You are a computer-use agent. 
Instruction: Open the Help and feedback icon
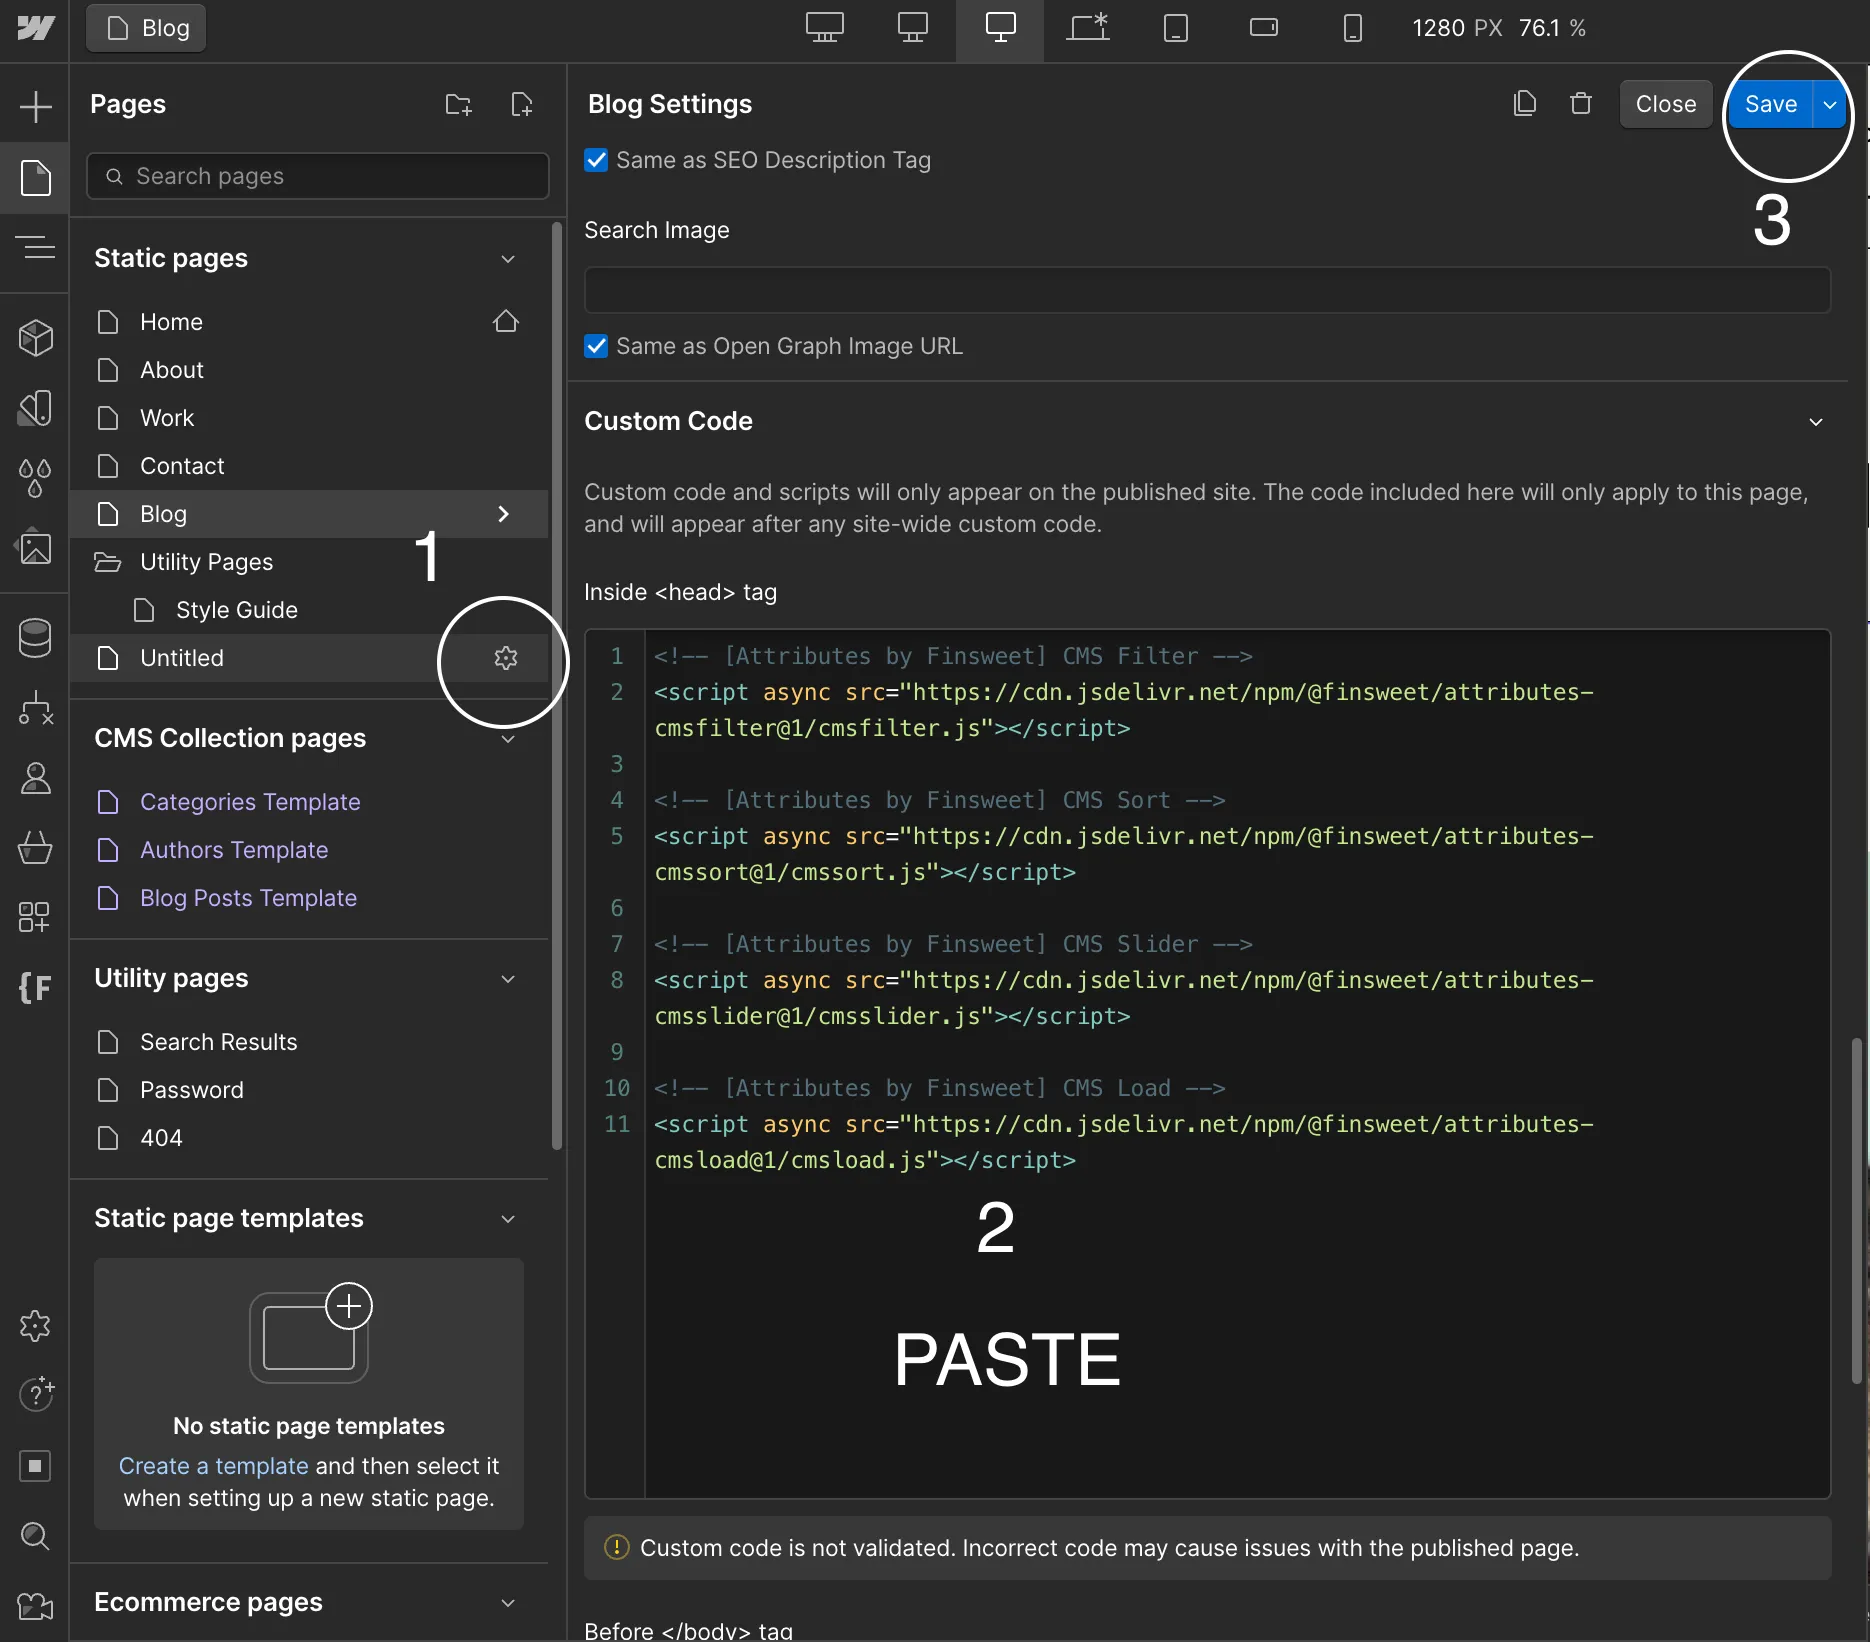click(x=35, y=1394)
